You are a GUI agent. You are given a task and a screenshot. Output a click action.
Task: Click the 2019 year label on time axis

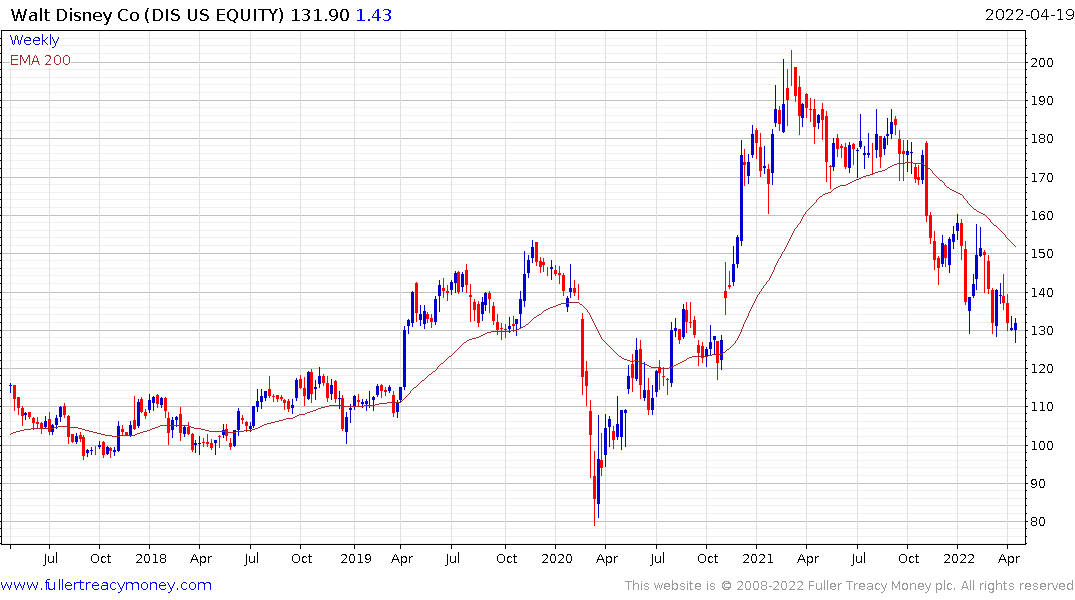click(356, 558)
